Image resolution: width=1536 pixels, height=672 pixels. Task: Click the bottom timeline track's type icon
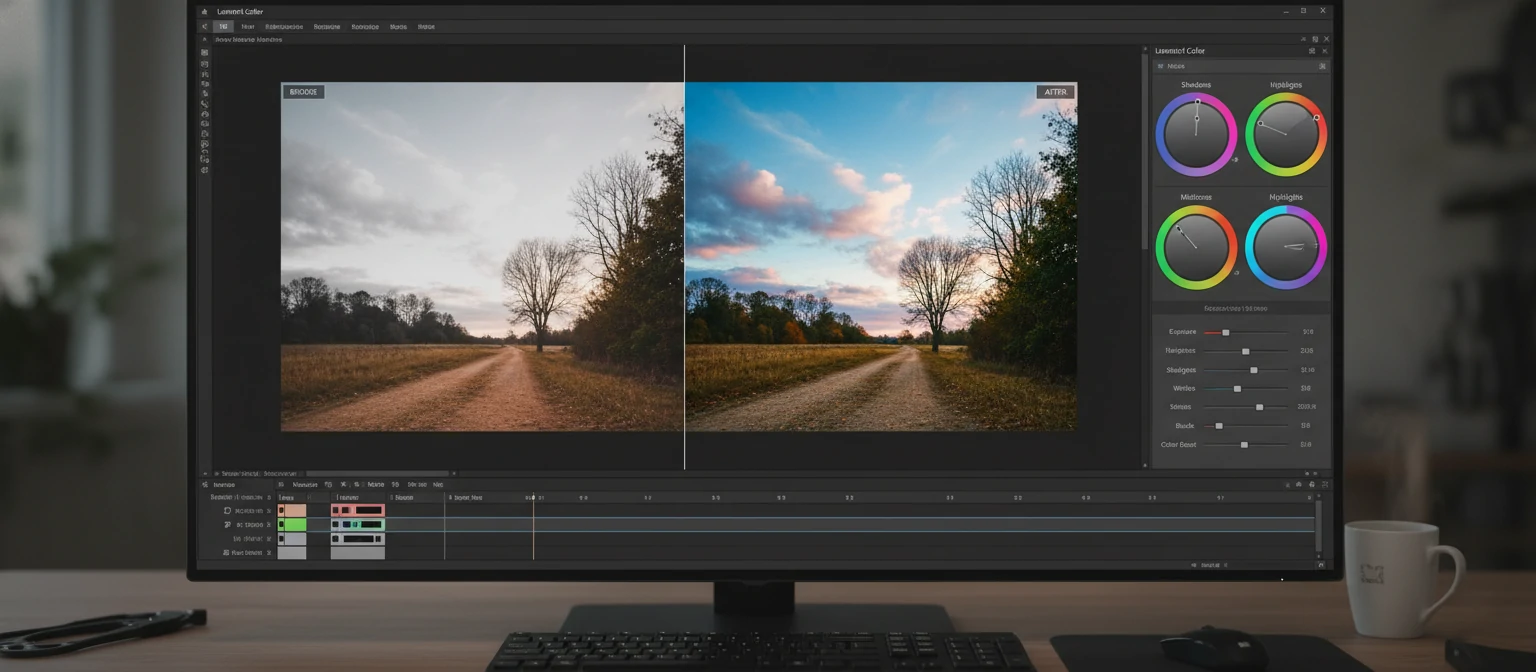227,552
